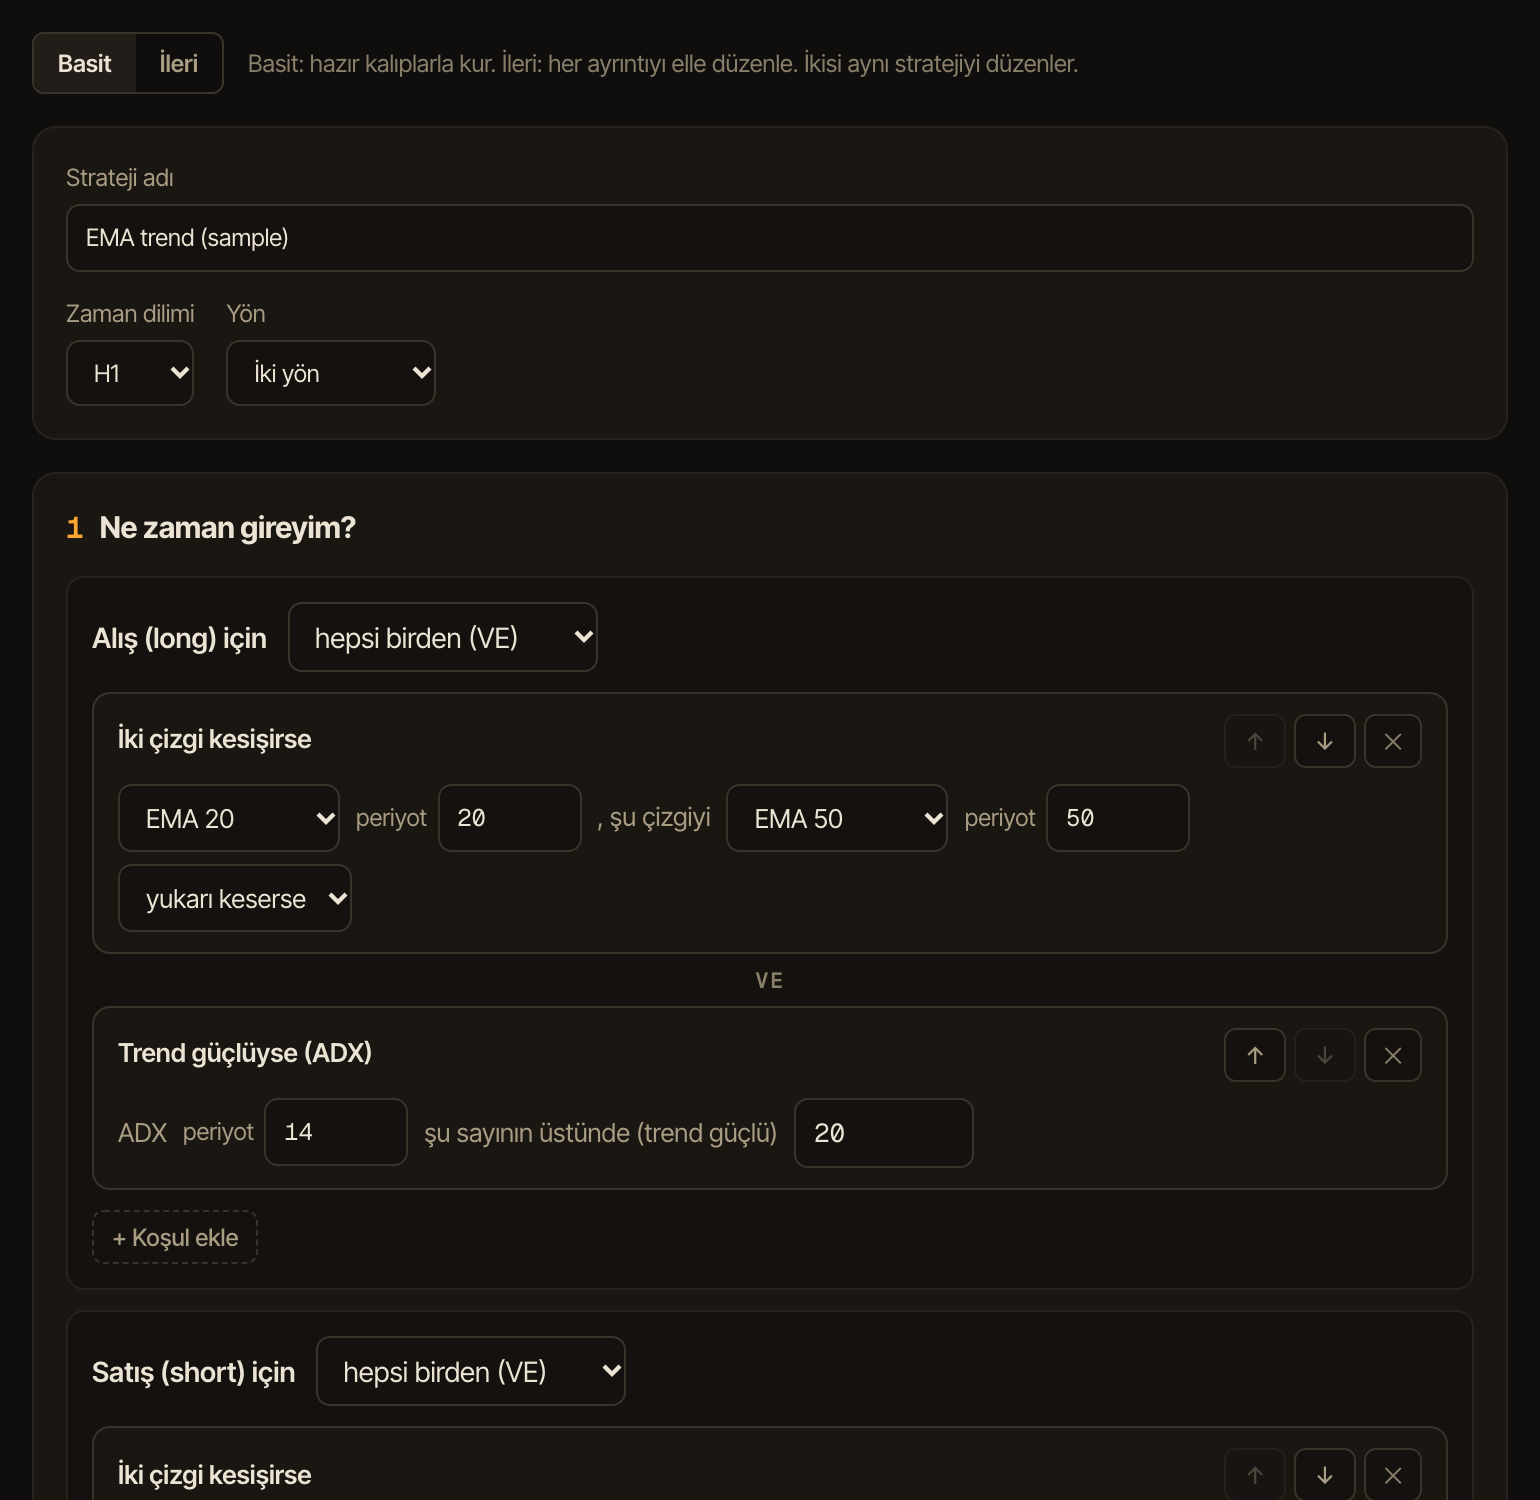The width and height of the screenshot is (1540, 1500).
Task: Open the 'yukarı keserse' direction dropdown
Action: click(235, 898)
